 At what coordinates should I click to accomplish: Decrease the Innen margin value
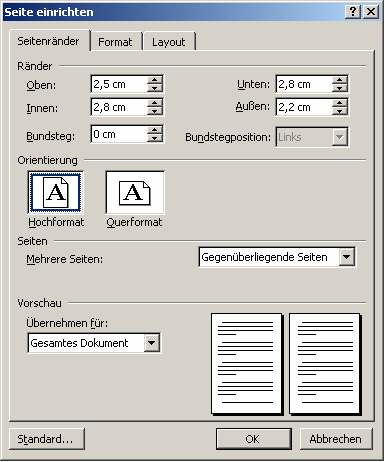coord(155,111)
